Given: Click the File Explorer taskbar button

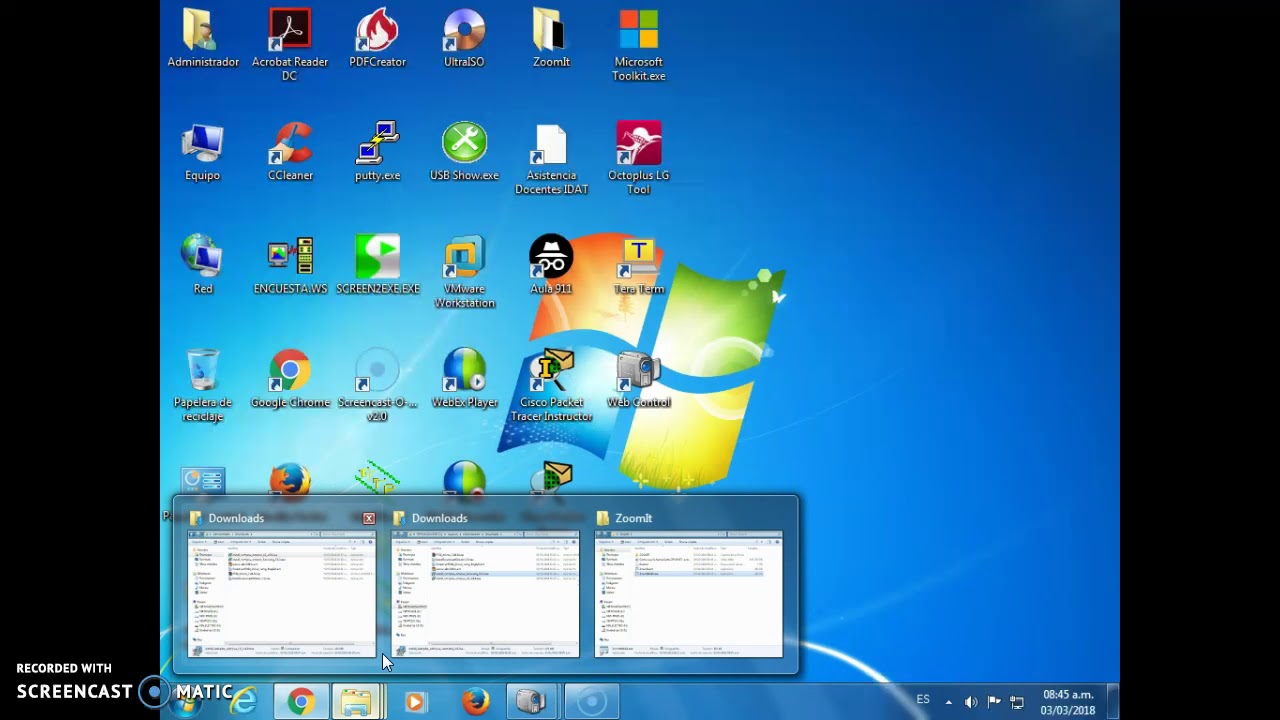Looking at the screenshot, I should [x=357, y=702].
